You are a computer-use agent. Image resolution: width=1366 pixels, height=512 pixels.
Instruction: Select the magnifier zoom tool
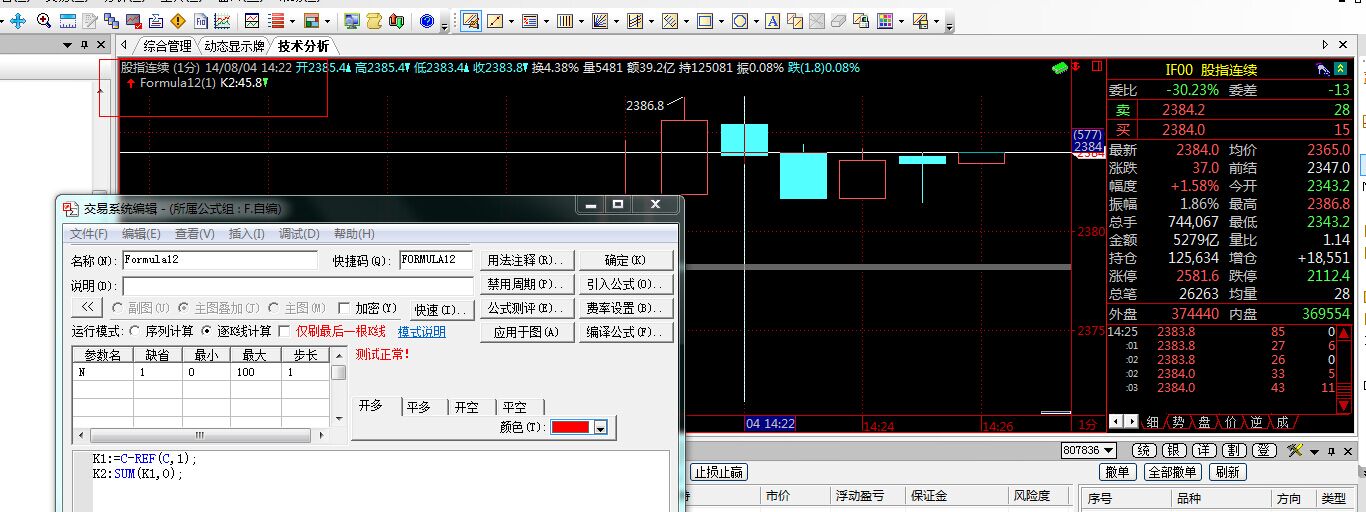coord(44,20)
